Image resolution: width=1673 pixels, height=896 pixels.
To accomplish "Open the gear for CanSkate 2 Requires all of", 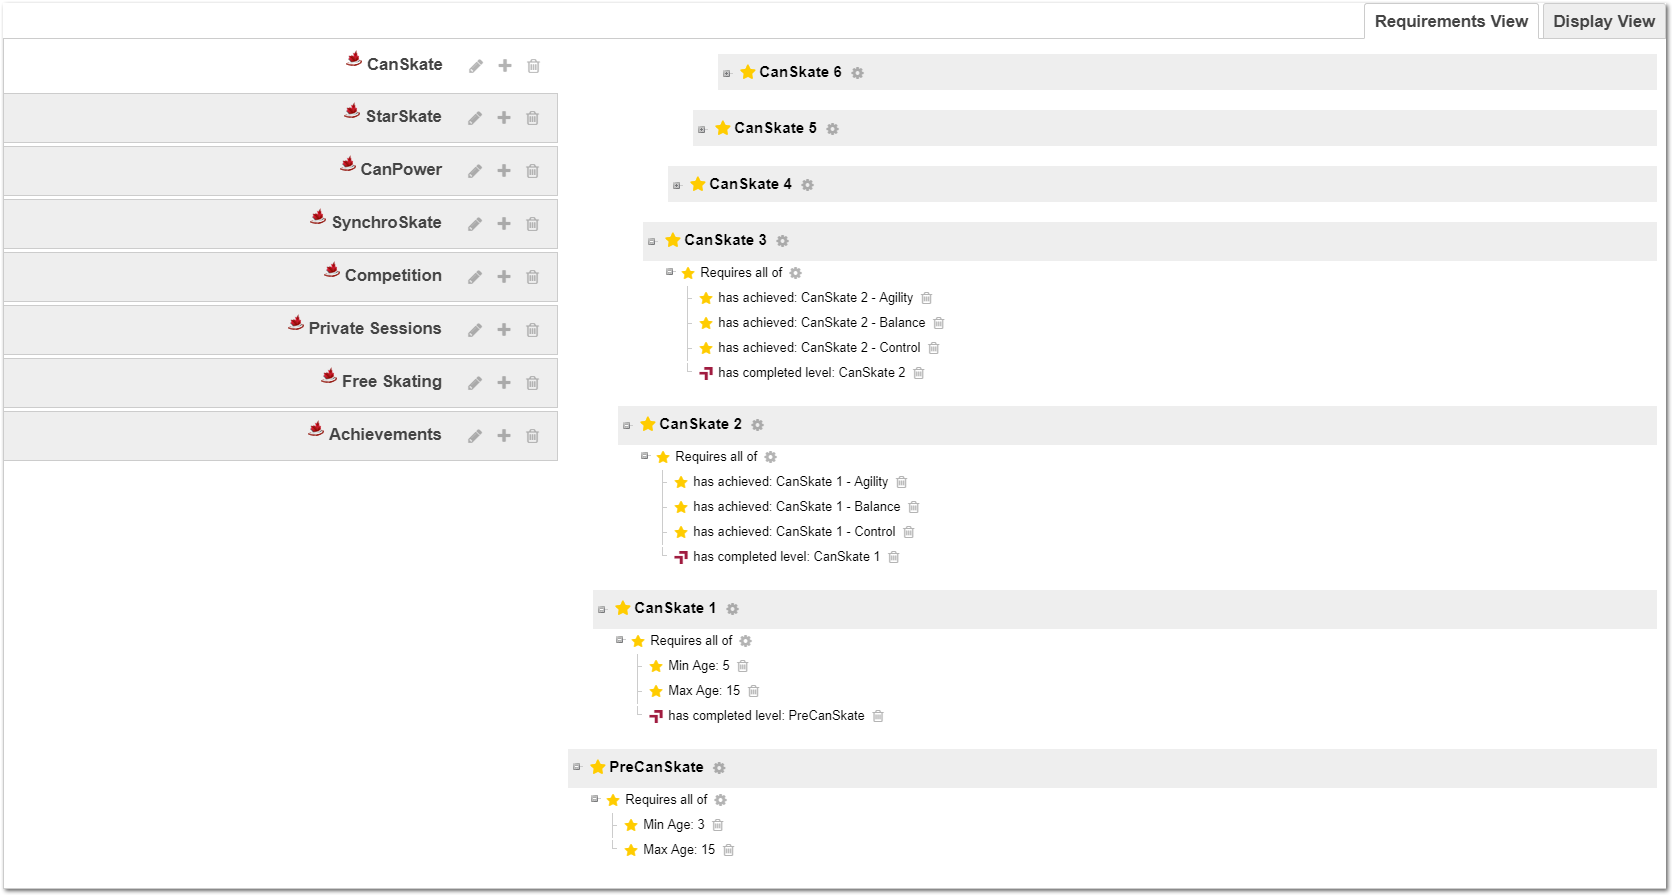I will (771, 457).
